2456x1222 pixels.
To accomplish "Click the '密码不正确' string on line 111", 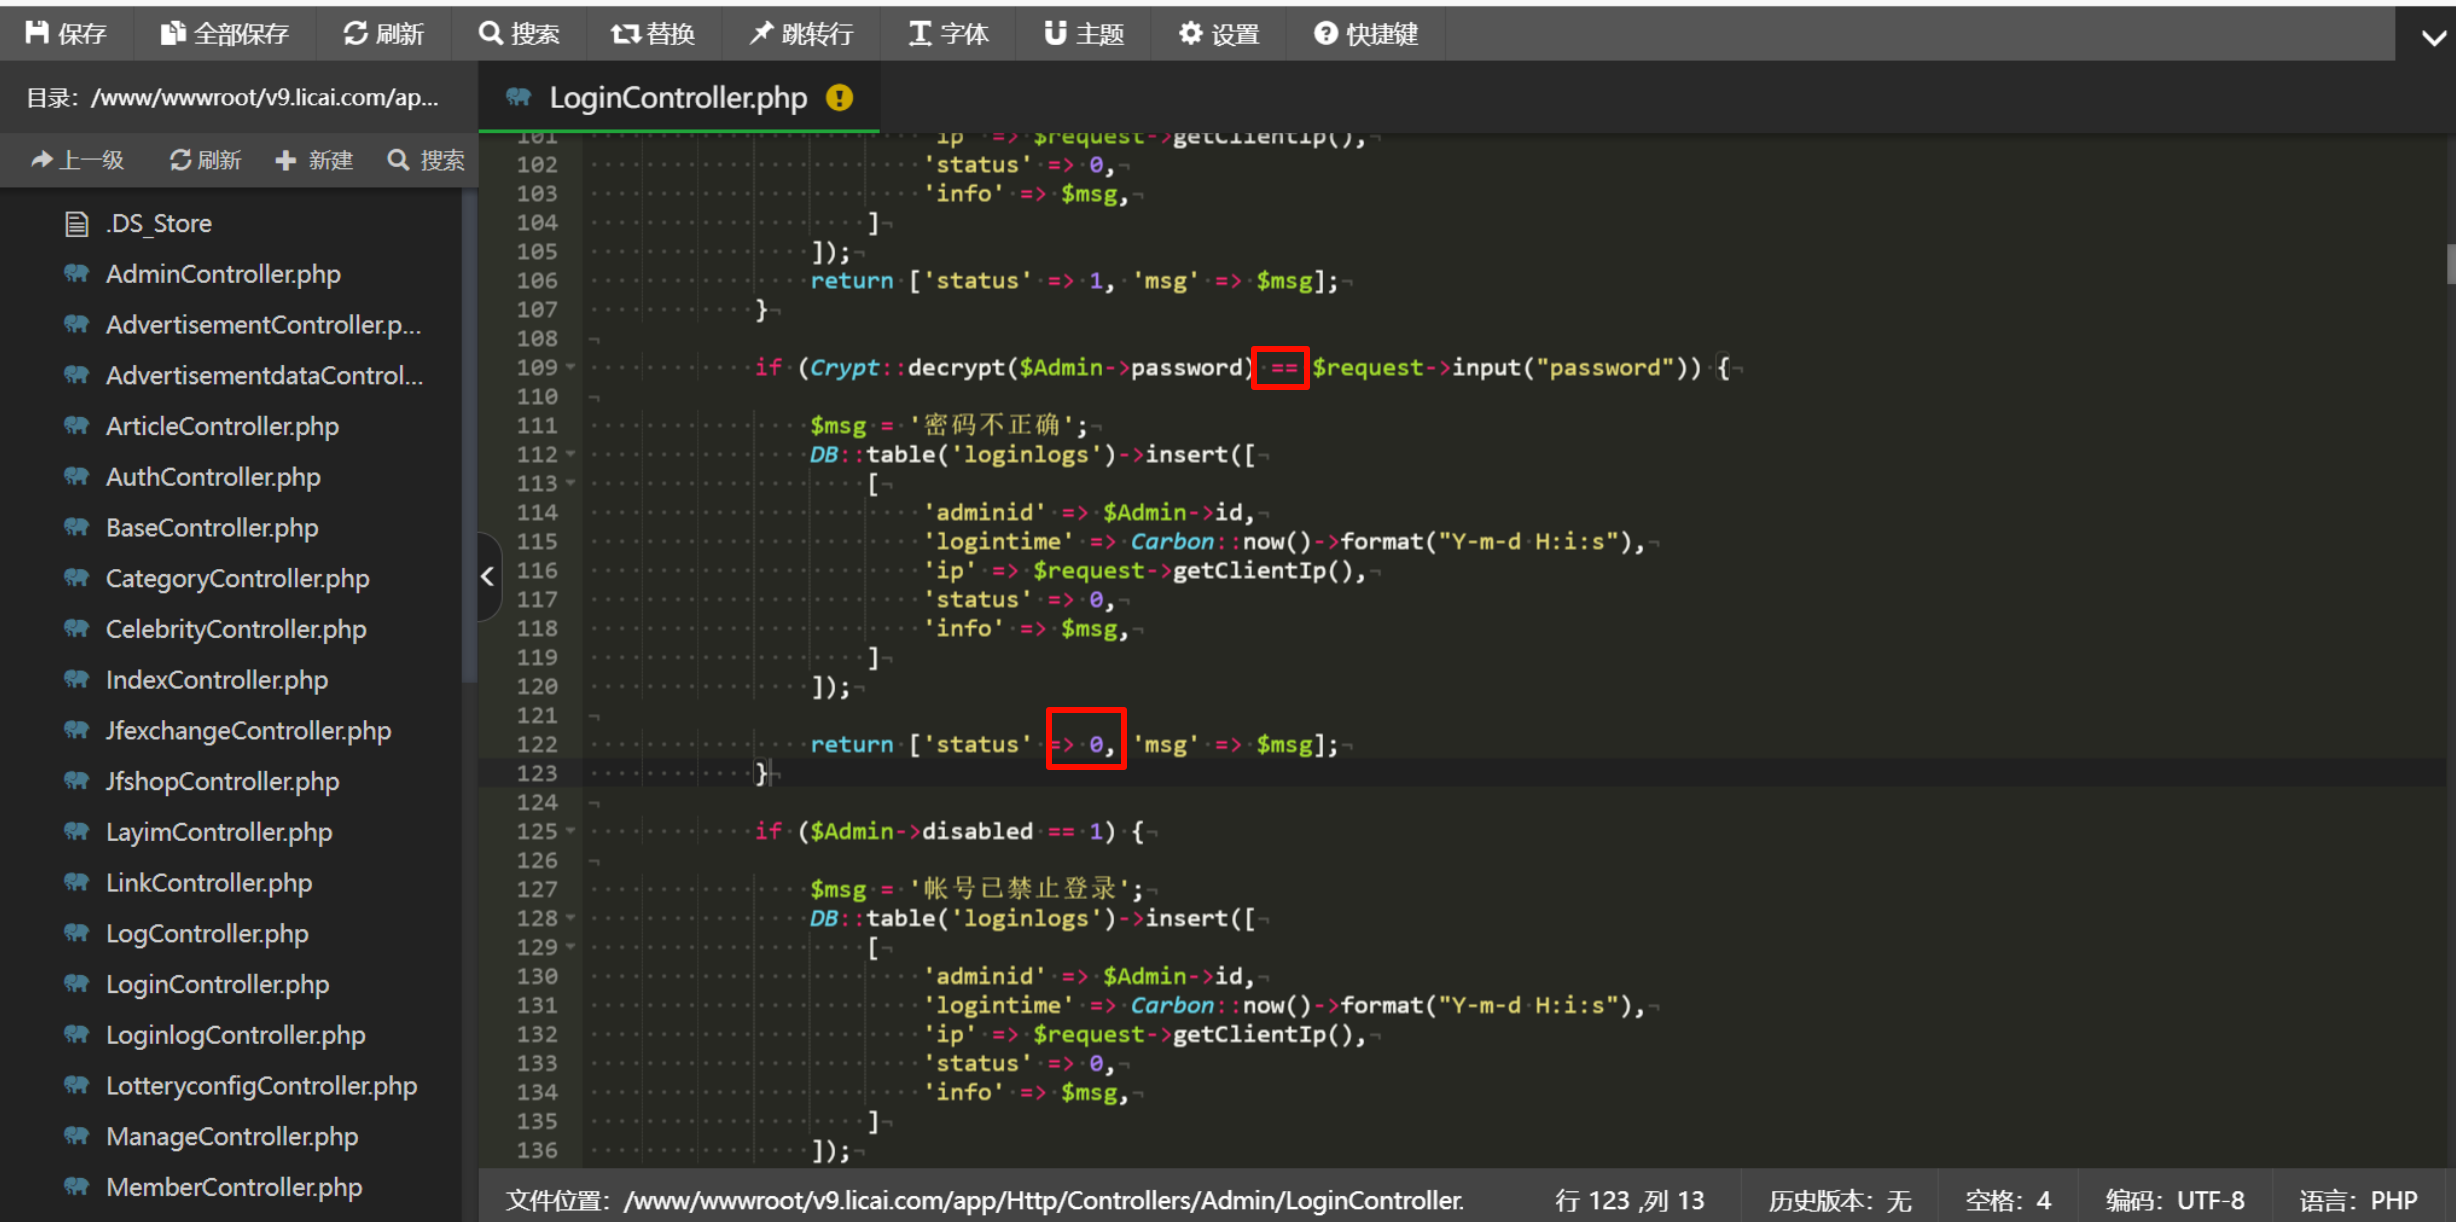I will pos(991,426).
